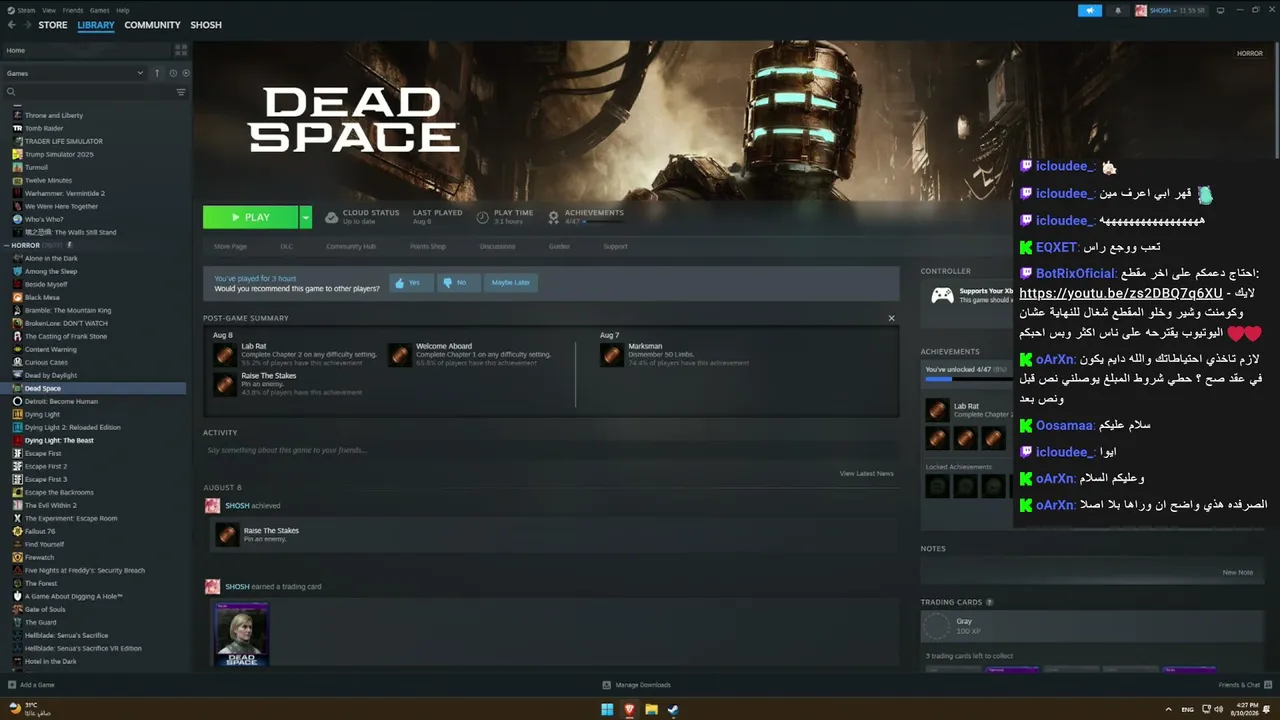Visit the Community Hub link
The height and width of the screenshot is (720, 1280).
click(x=351, y=246)
